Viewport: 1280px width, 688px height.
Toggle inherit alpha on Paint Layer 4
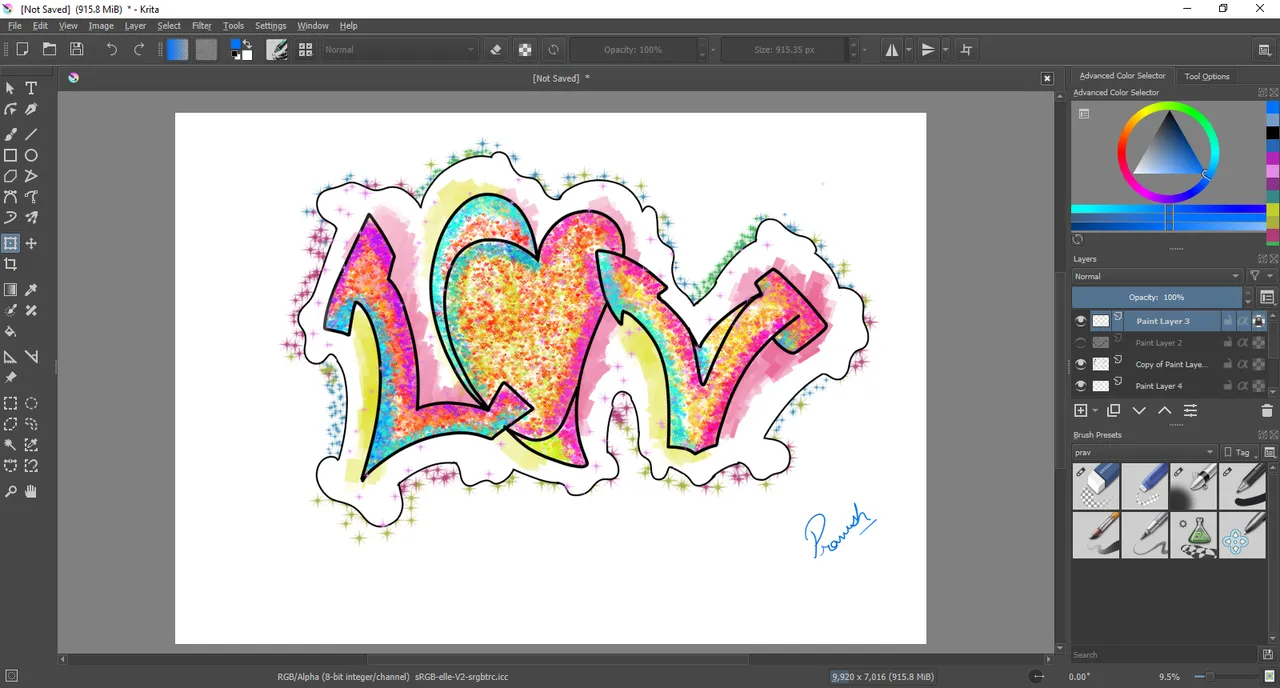tap(1243, 386)
